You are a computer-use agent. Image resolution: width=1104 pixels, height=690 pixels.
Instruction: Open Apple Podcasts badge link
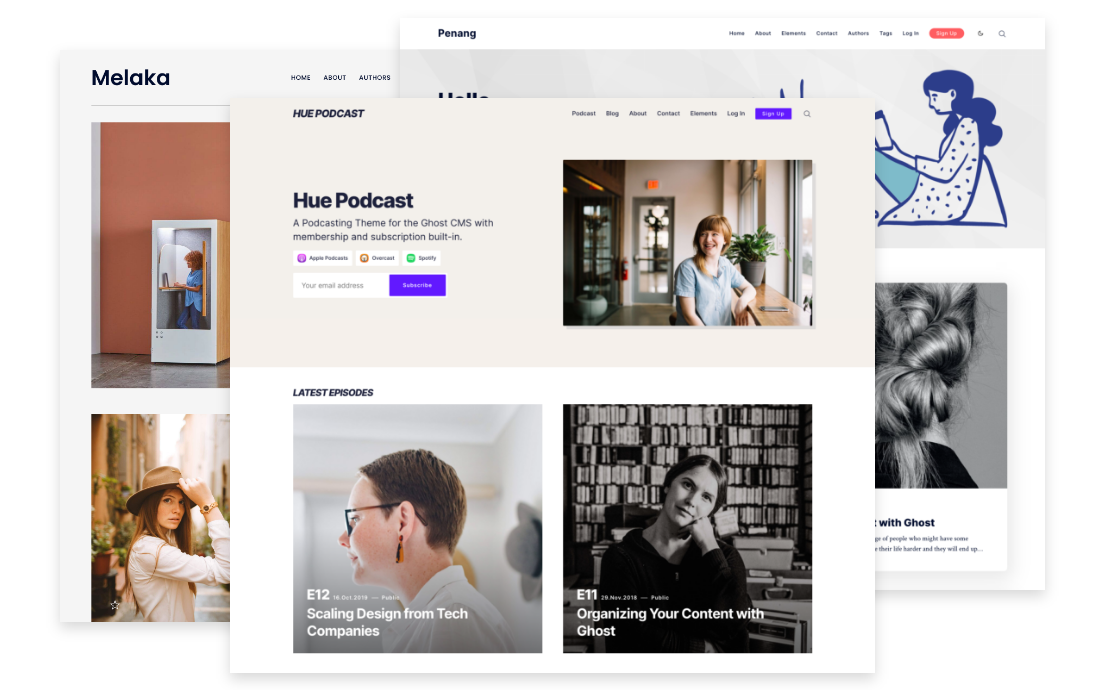pos(322,258)
